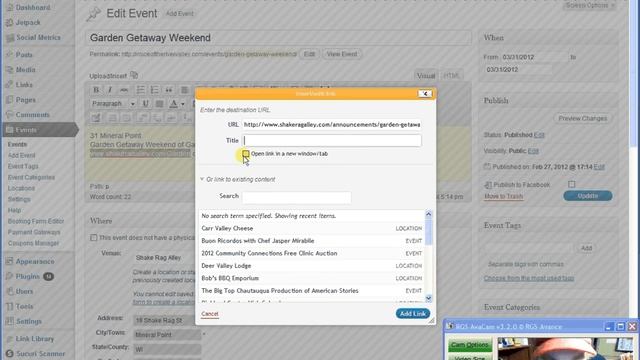The height and width of the screenshot is (360, 640).
Task: Click the Dashboard sidebar icon
Action: pos(9,7)
